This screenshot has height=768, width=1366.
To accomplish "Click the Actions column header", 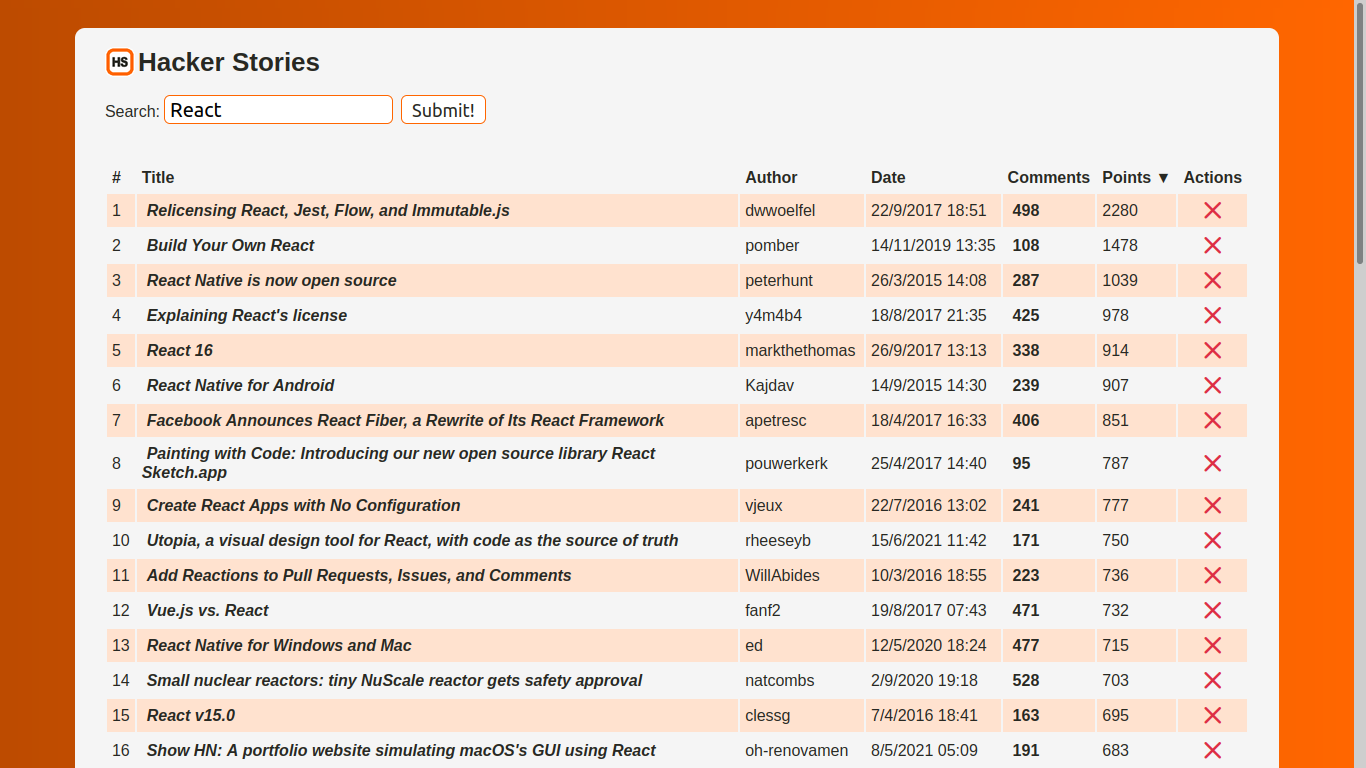I will point(1212,177).
